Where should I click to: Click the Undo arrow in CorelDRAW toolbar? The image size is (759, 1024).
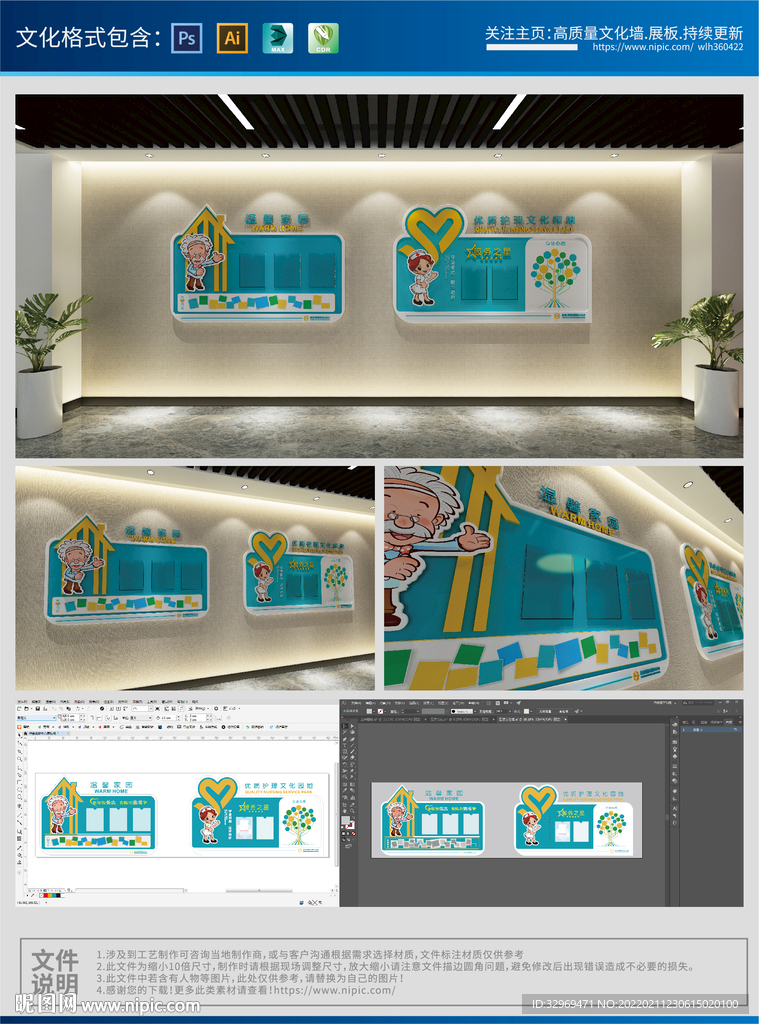[x=78, y=709]
